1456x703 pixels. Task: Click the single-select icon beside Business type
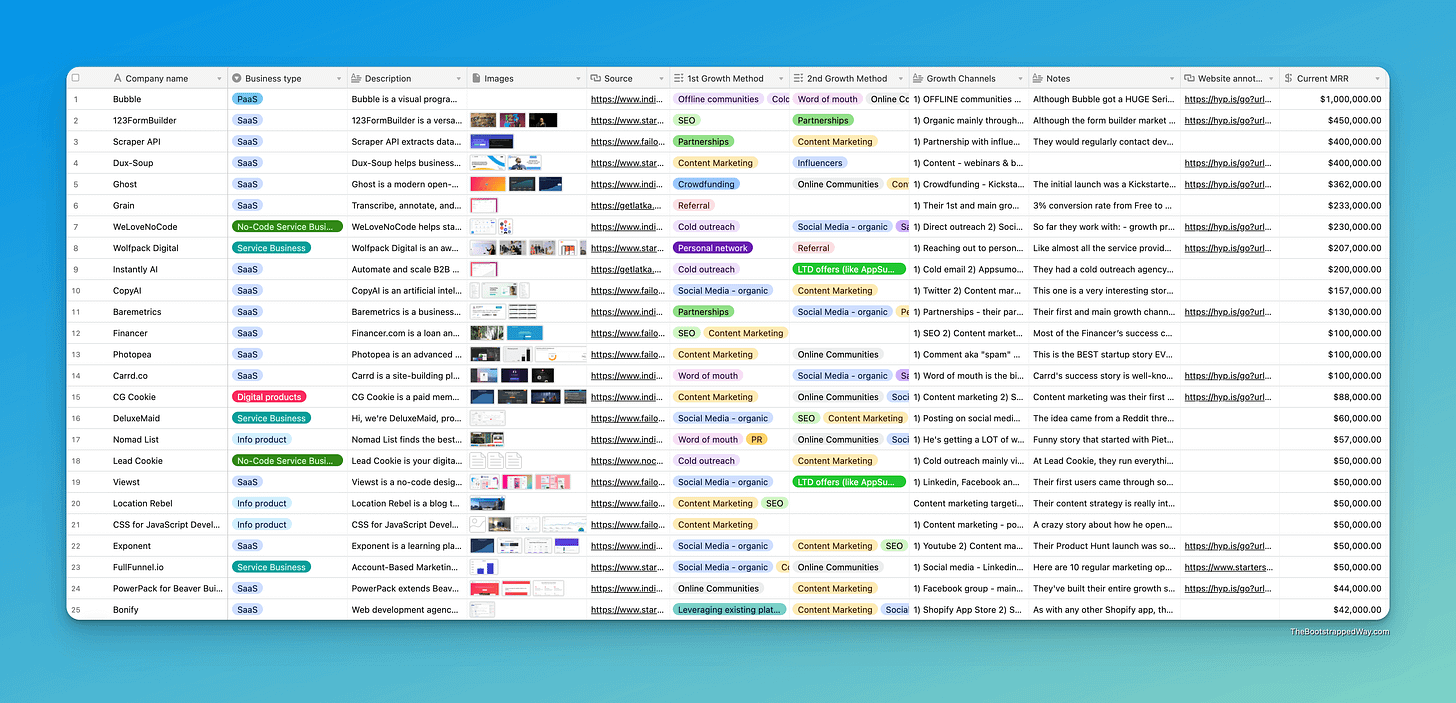(237, 78)
